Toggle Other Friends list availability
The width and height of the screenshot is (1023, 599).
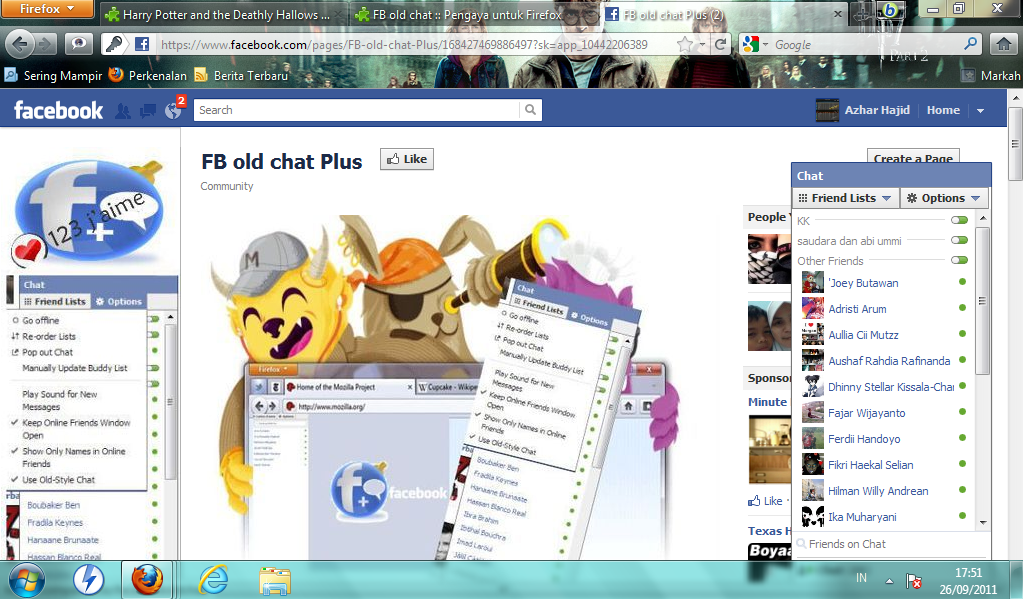pyautogui.click(x=959, y=260)
